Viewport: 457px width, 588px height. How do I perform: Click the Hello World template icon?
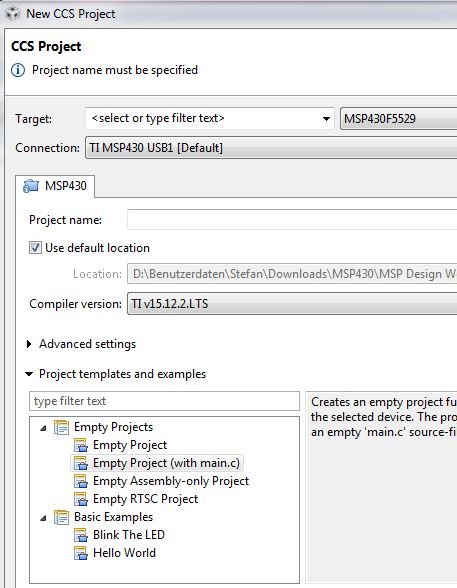click(x=81, y=553)
